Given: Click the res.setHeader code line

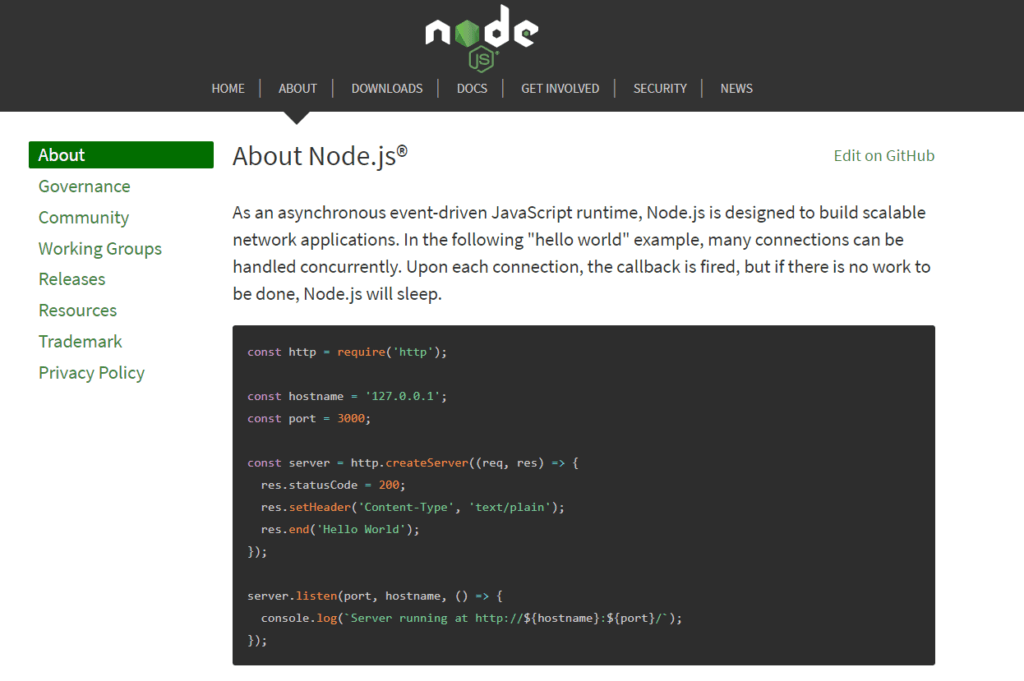Looking at the screenshot, I should [413, 507].
